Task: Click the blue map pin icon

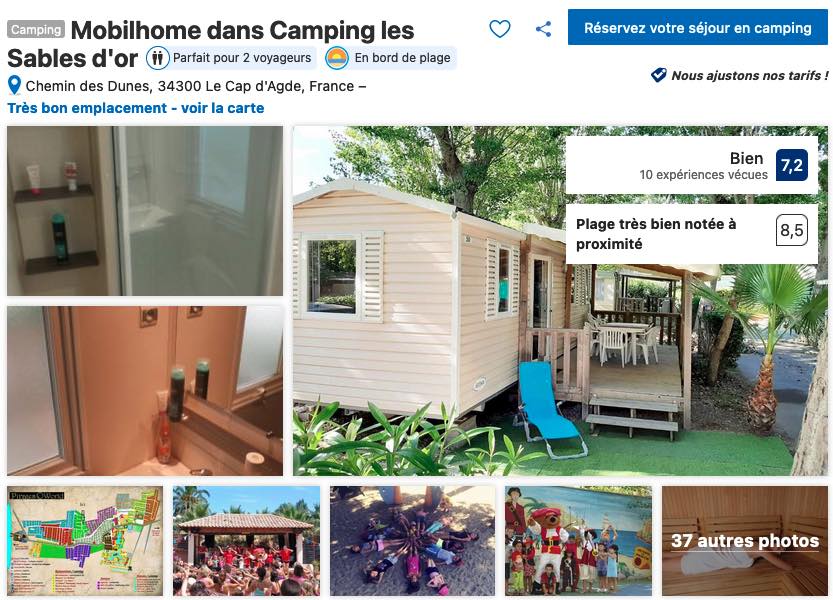Action: click(x=14, y=85)
